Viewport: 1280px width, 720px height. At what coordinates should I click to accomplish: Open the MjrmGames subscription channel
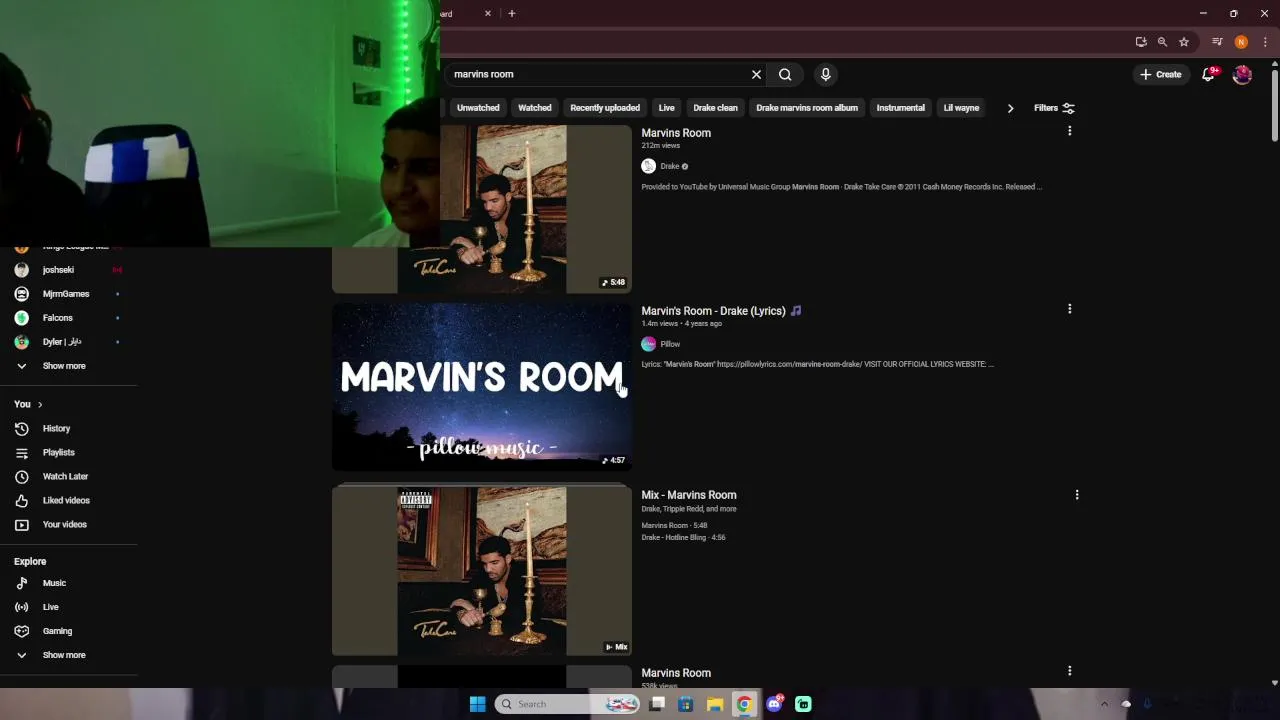(68, 294)
